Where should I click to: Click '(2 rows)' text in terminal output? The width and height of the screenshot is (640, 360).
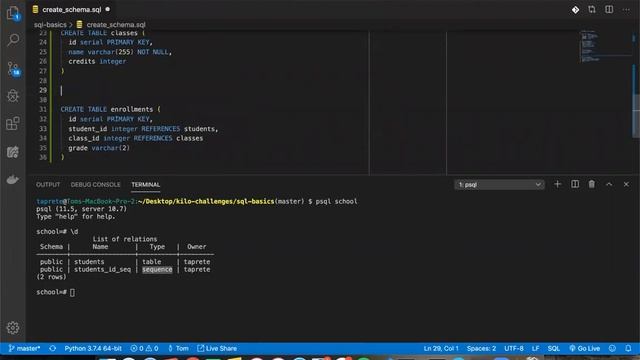[51, 277]
